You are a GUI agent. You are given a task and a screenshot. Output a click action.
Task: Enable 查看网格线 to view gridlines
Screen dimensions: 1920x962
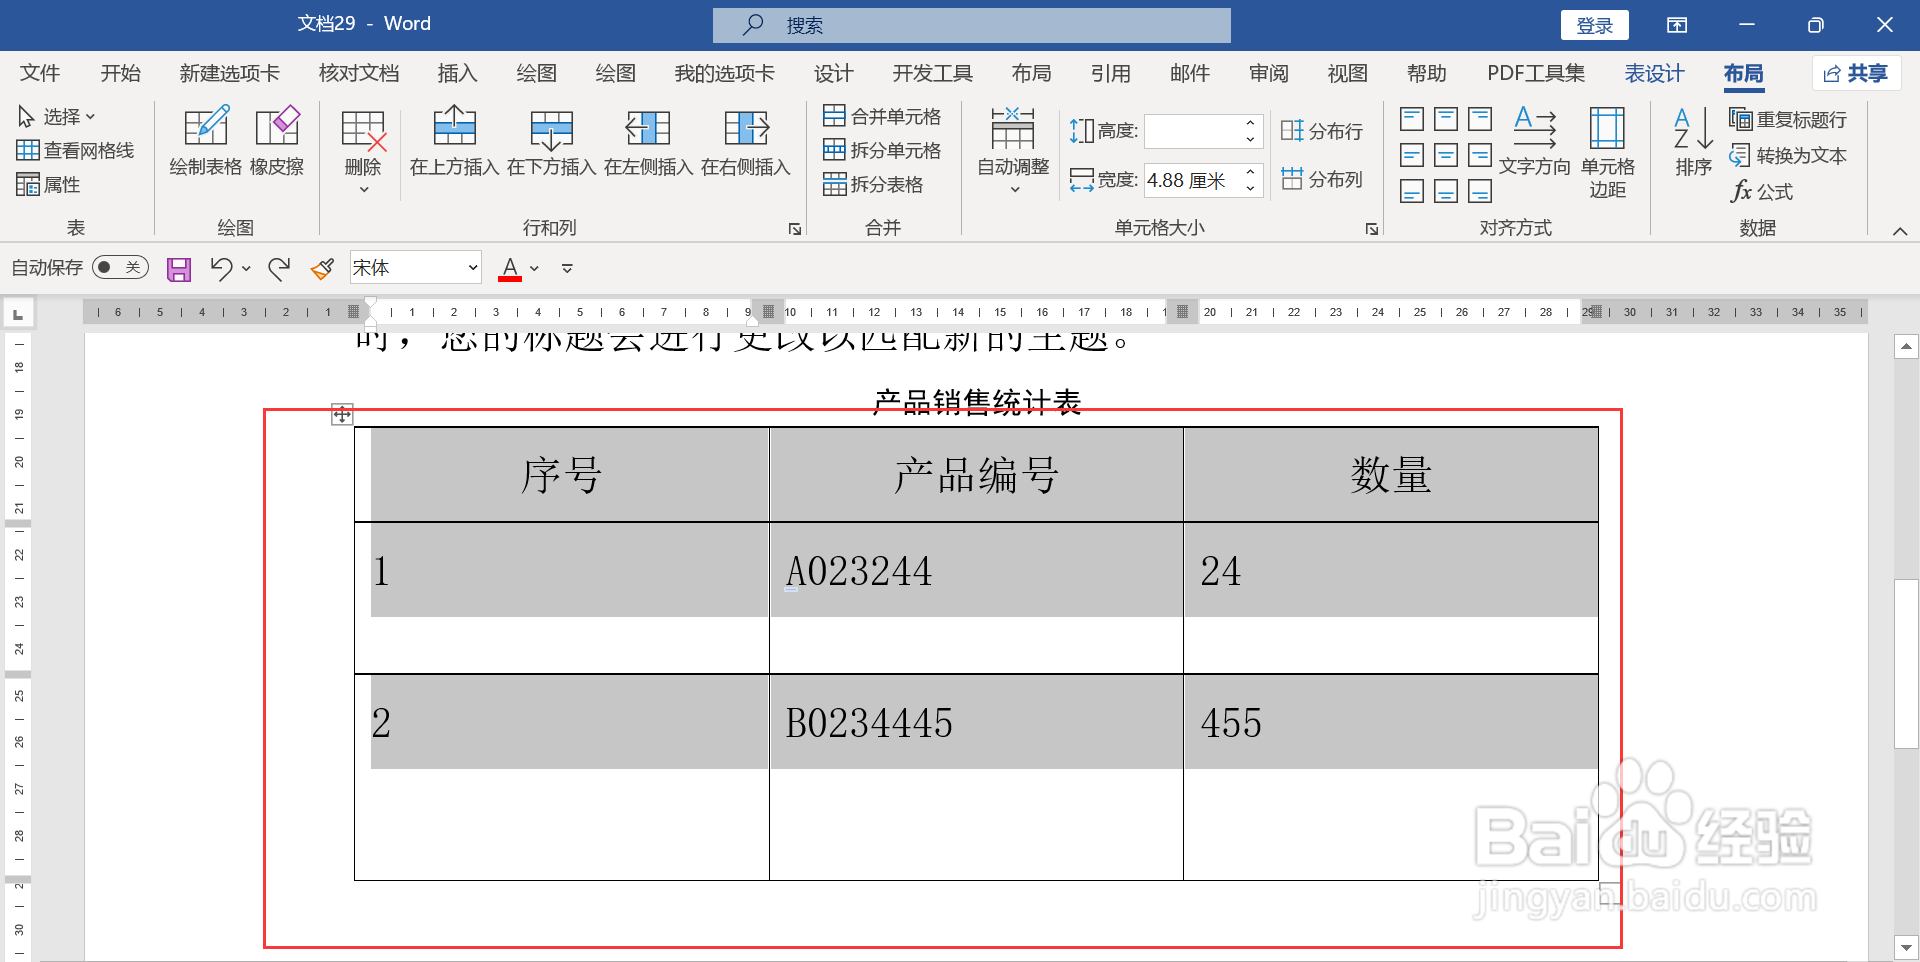click(76, 150)
